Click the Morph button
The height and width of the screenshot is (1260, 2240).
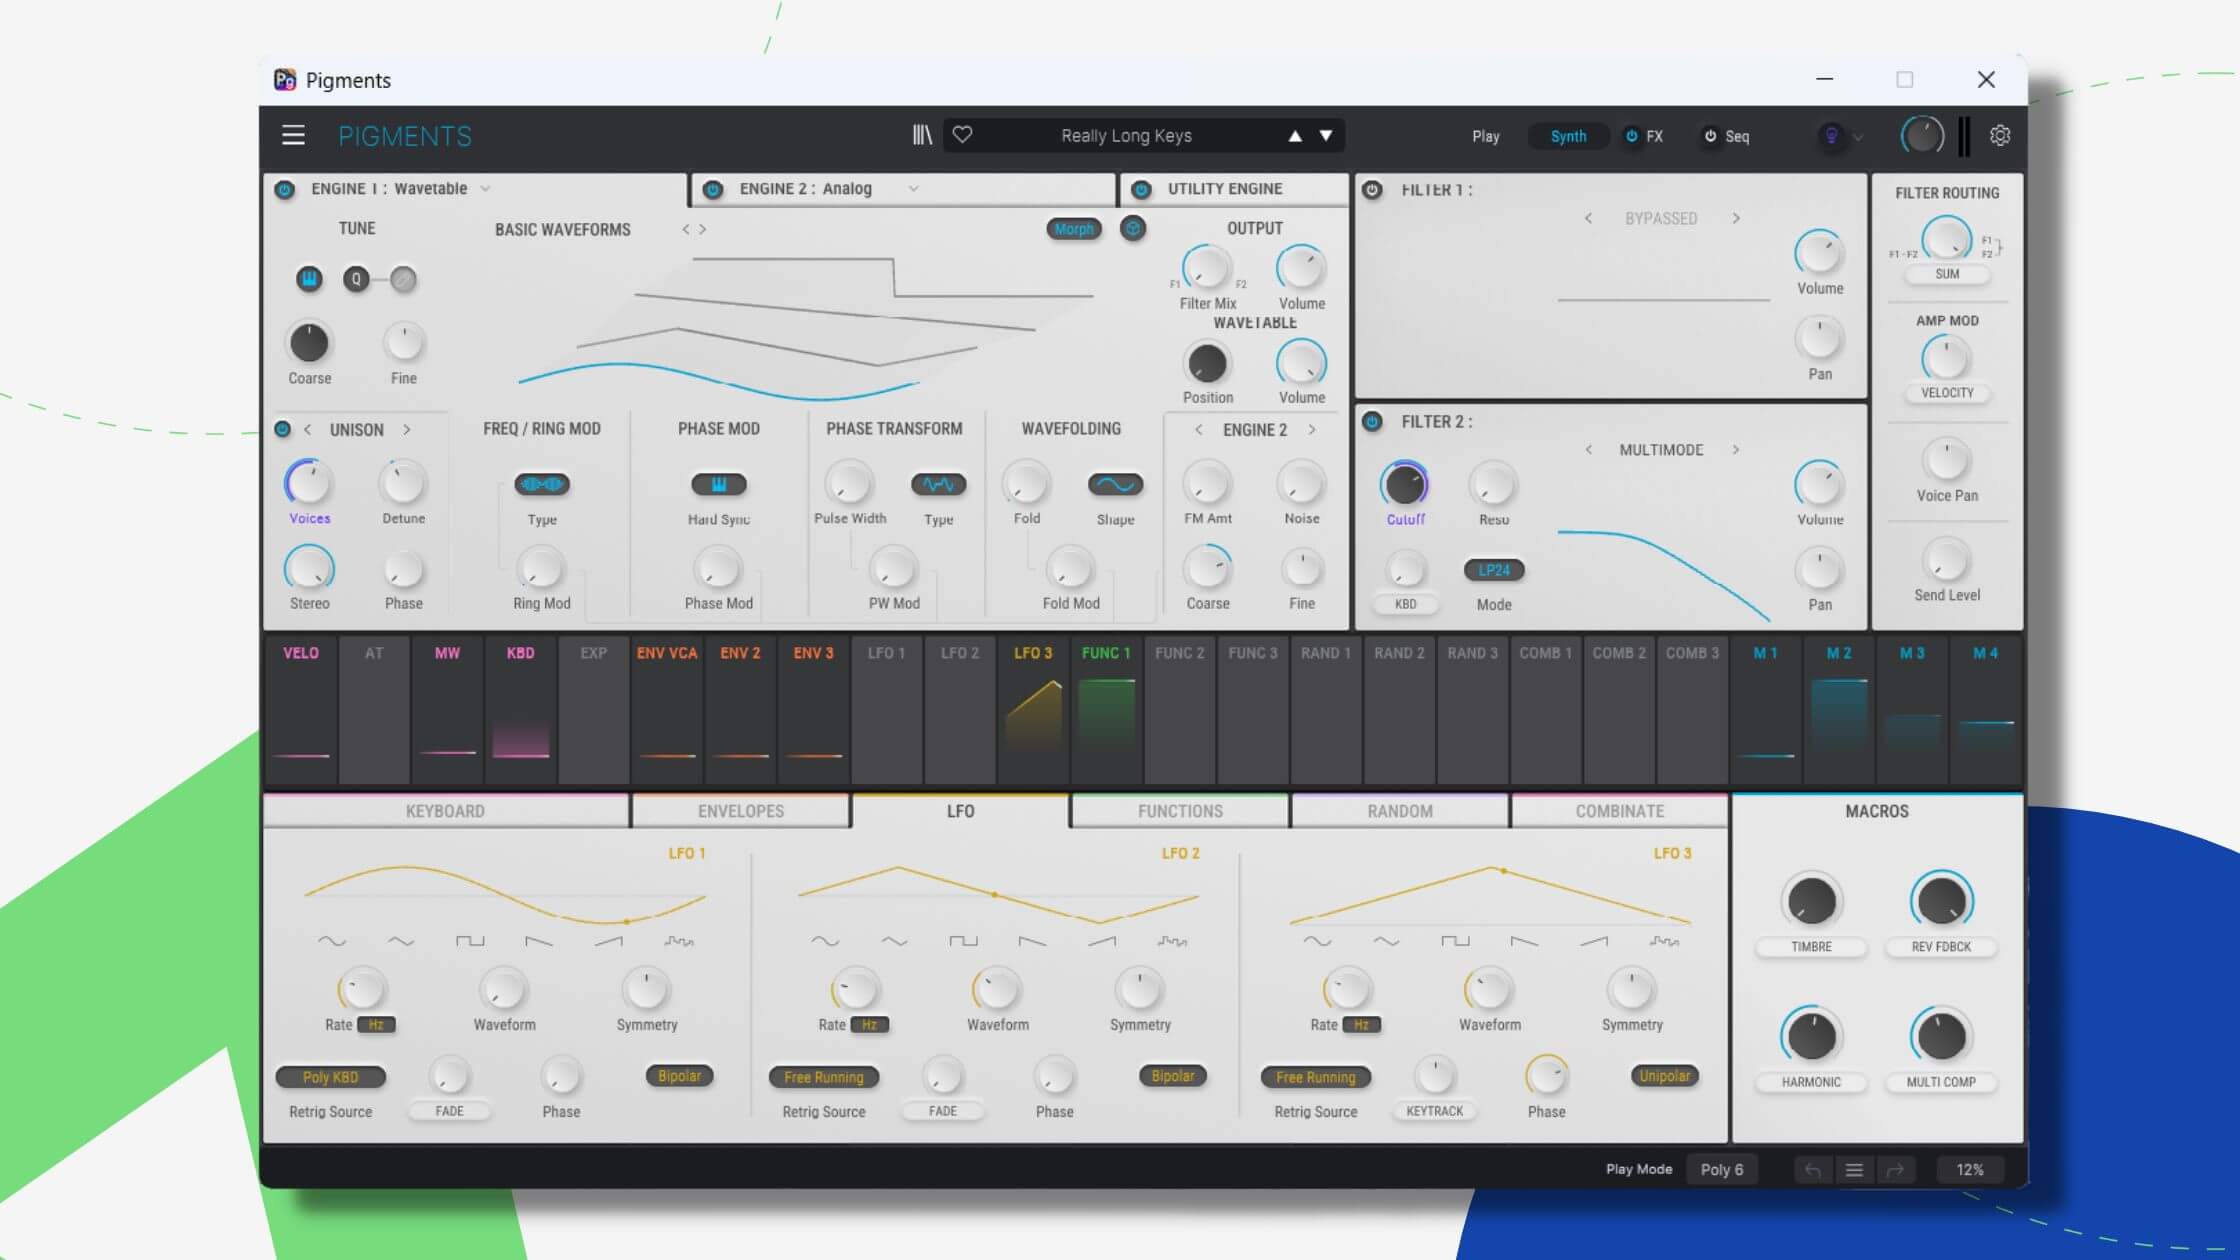tap(1074, 229)
